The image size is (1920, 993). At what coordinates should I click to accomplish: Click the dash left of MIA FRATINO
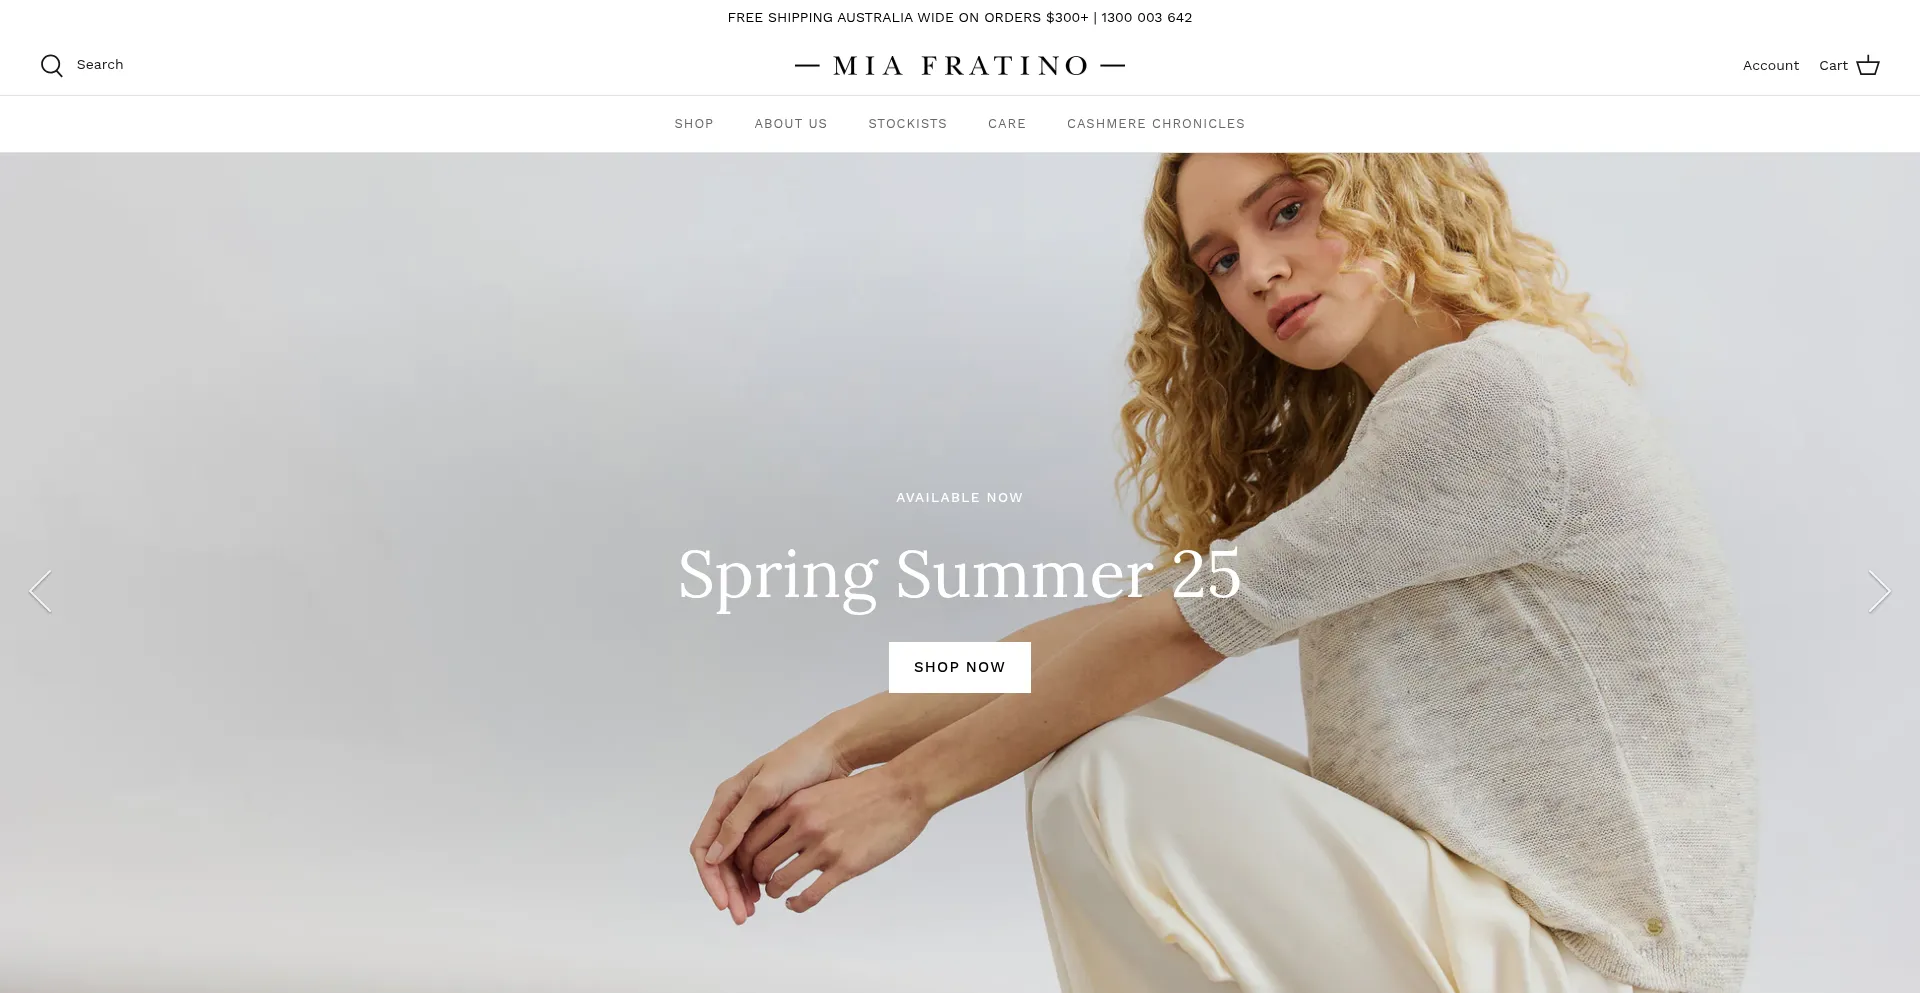tap(807, 66)
